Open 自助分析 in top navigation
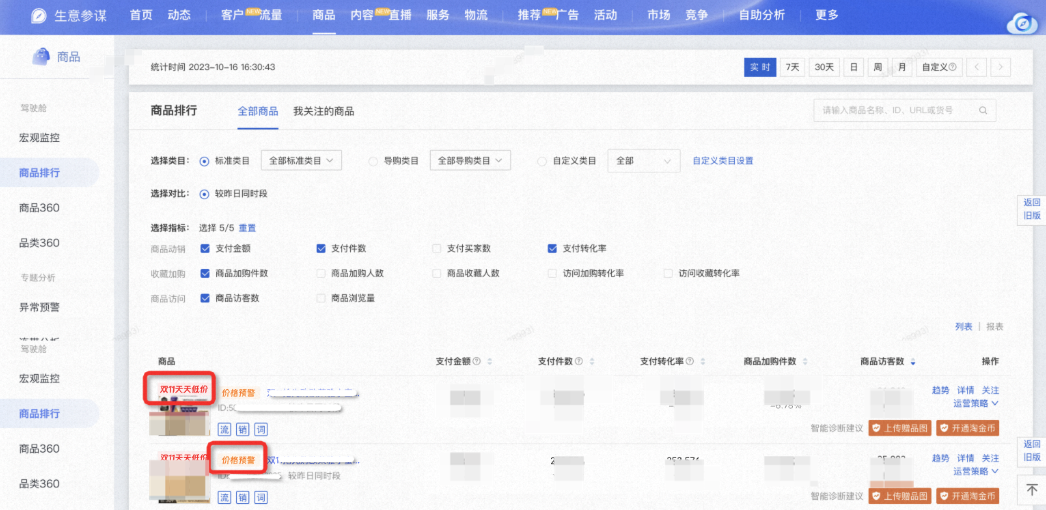1046x510 pixels. point(762,15)
